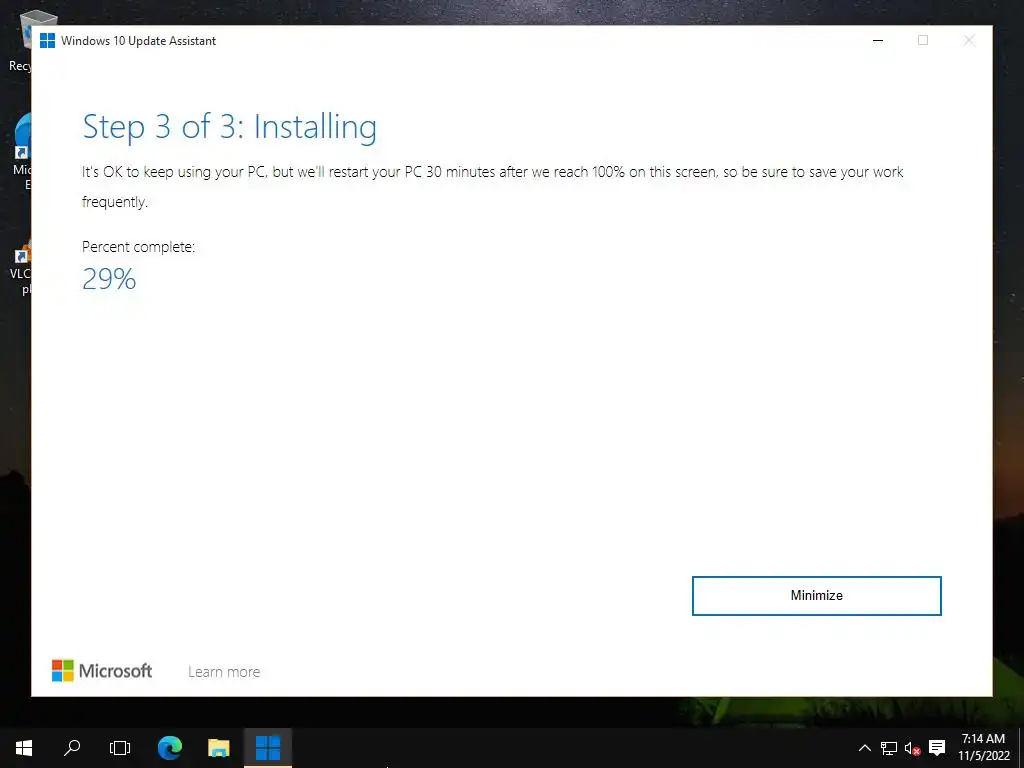Click the muted volume tray icon
1024x768 pixels.
point(912,748)
